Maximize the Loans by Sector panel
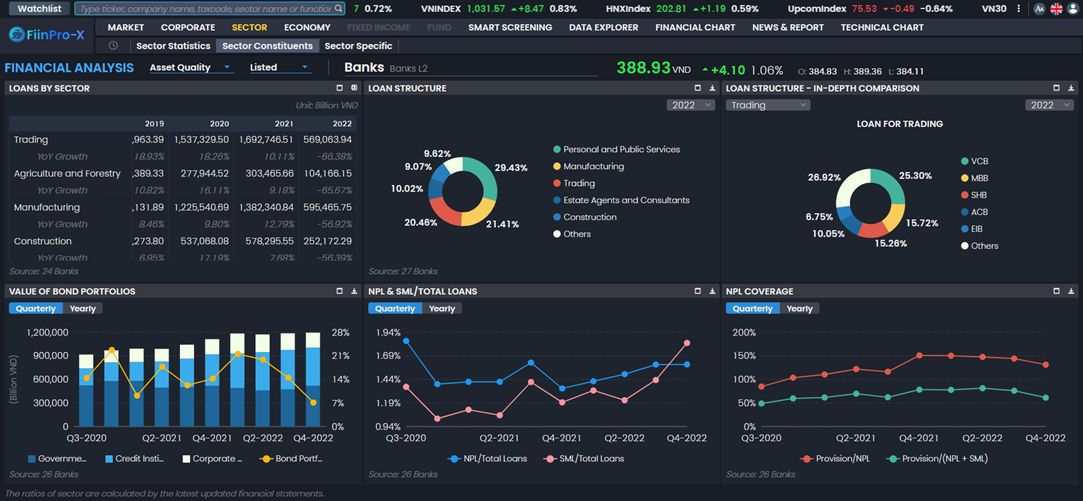Viewport: 1083px width, 501px height. pos(340,88)
